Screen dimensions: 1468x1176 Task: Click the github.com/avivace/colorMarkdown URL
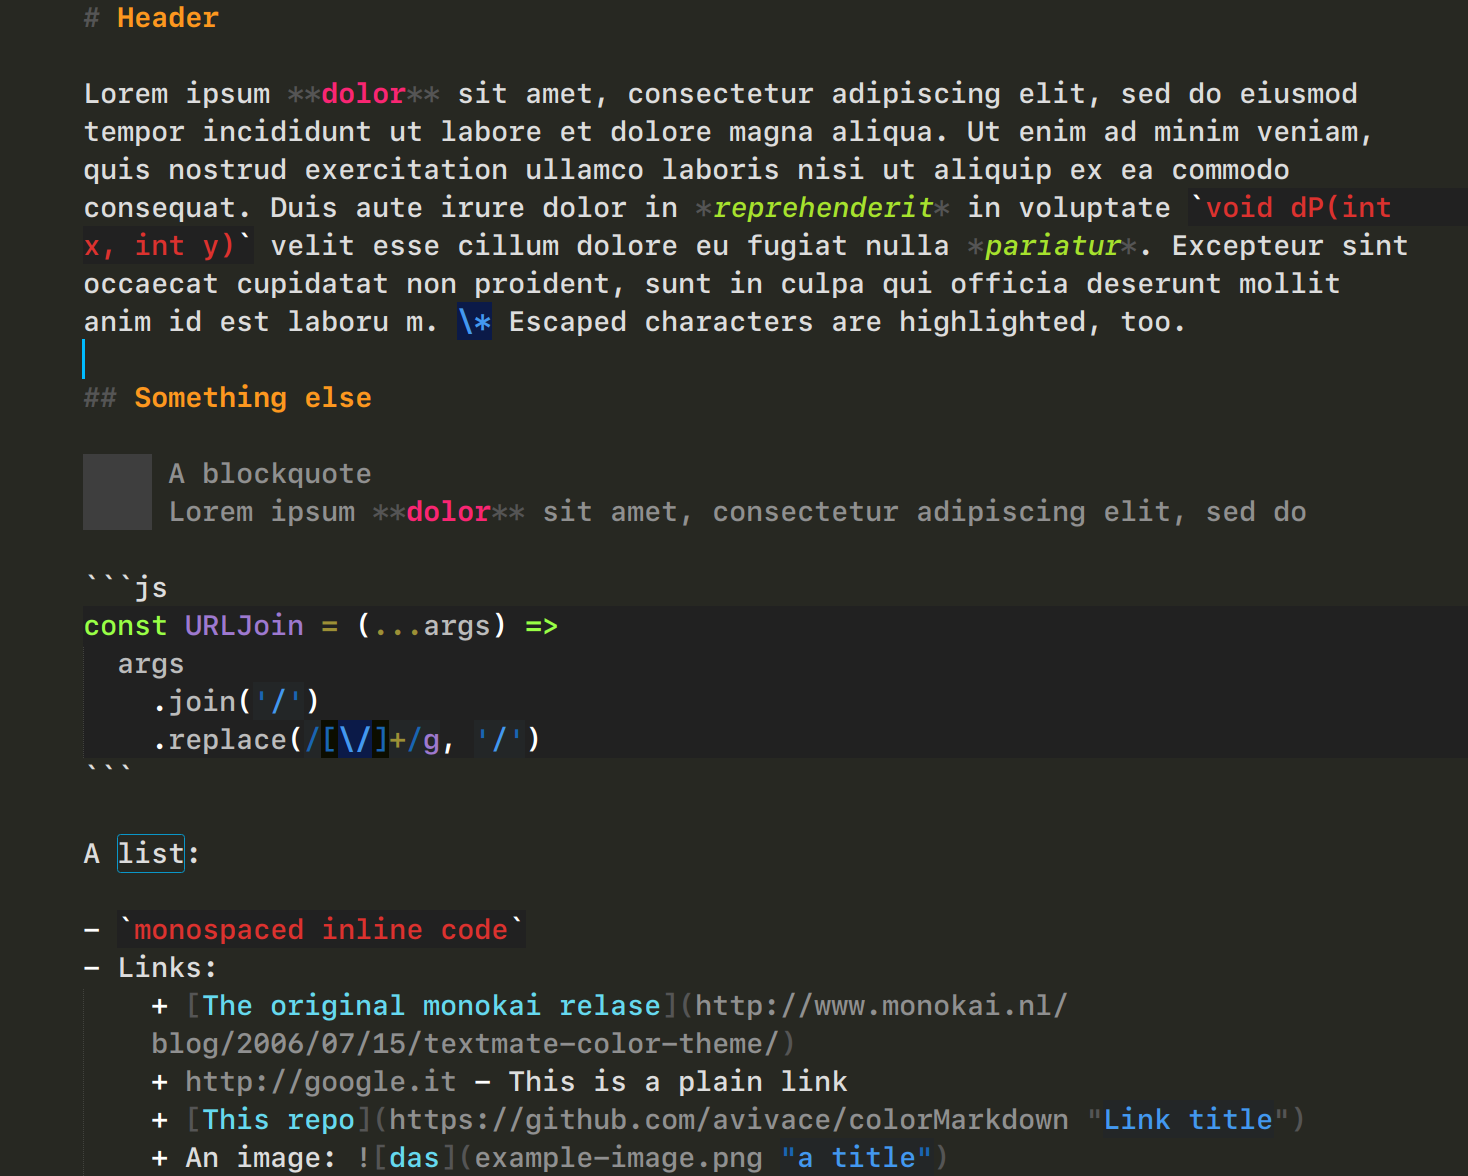[729, 1120]
